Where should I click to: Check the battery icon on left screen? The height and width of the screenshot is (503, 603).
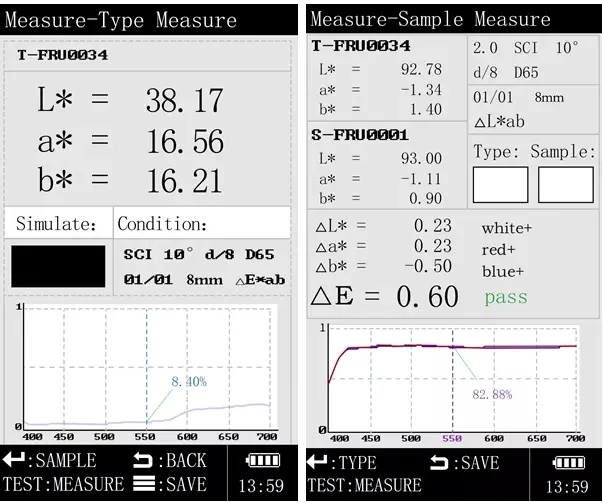point(260,461)
